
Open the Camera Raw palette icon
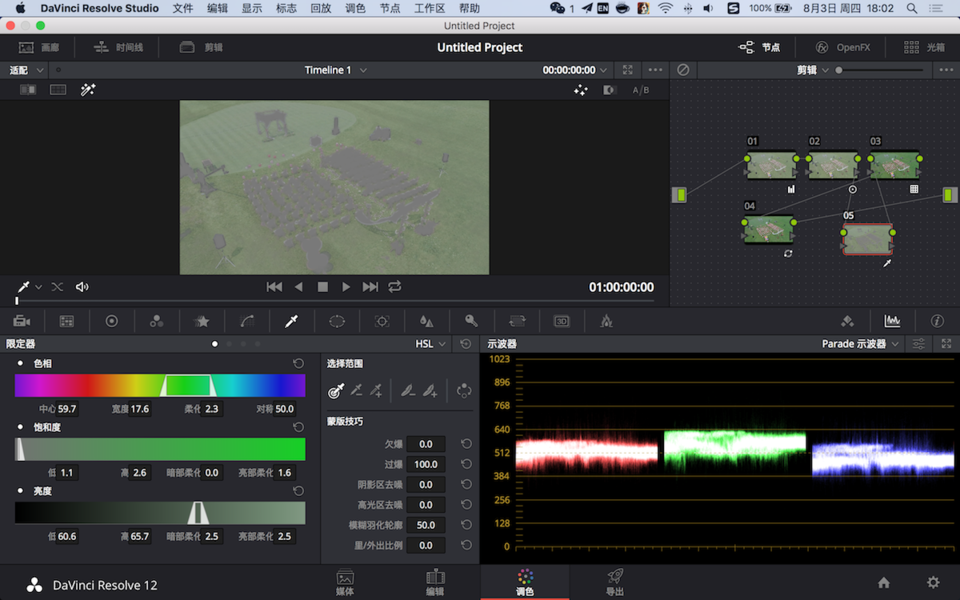(x=22, y=321)
